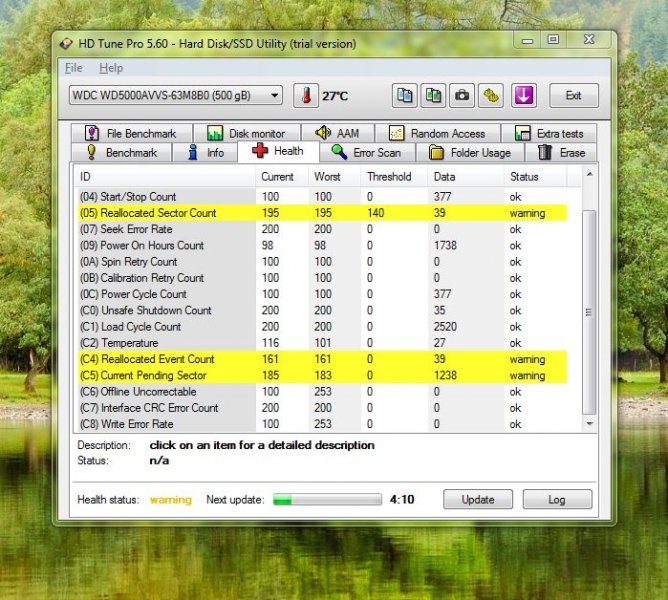Click the Info tab icon
The height and width of the screenshot is (600, 668).
(x=193, y=152)
